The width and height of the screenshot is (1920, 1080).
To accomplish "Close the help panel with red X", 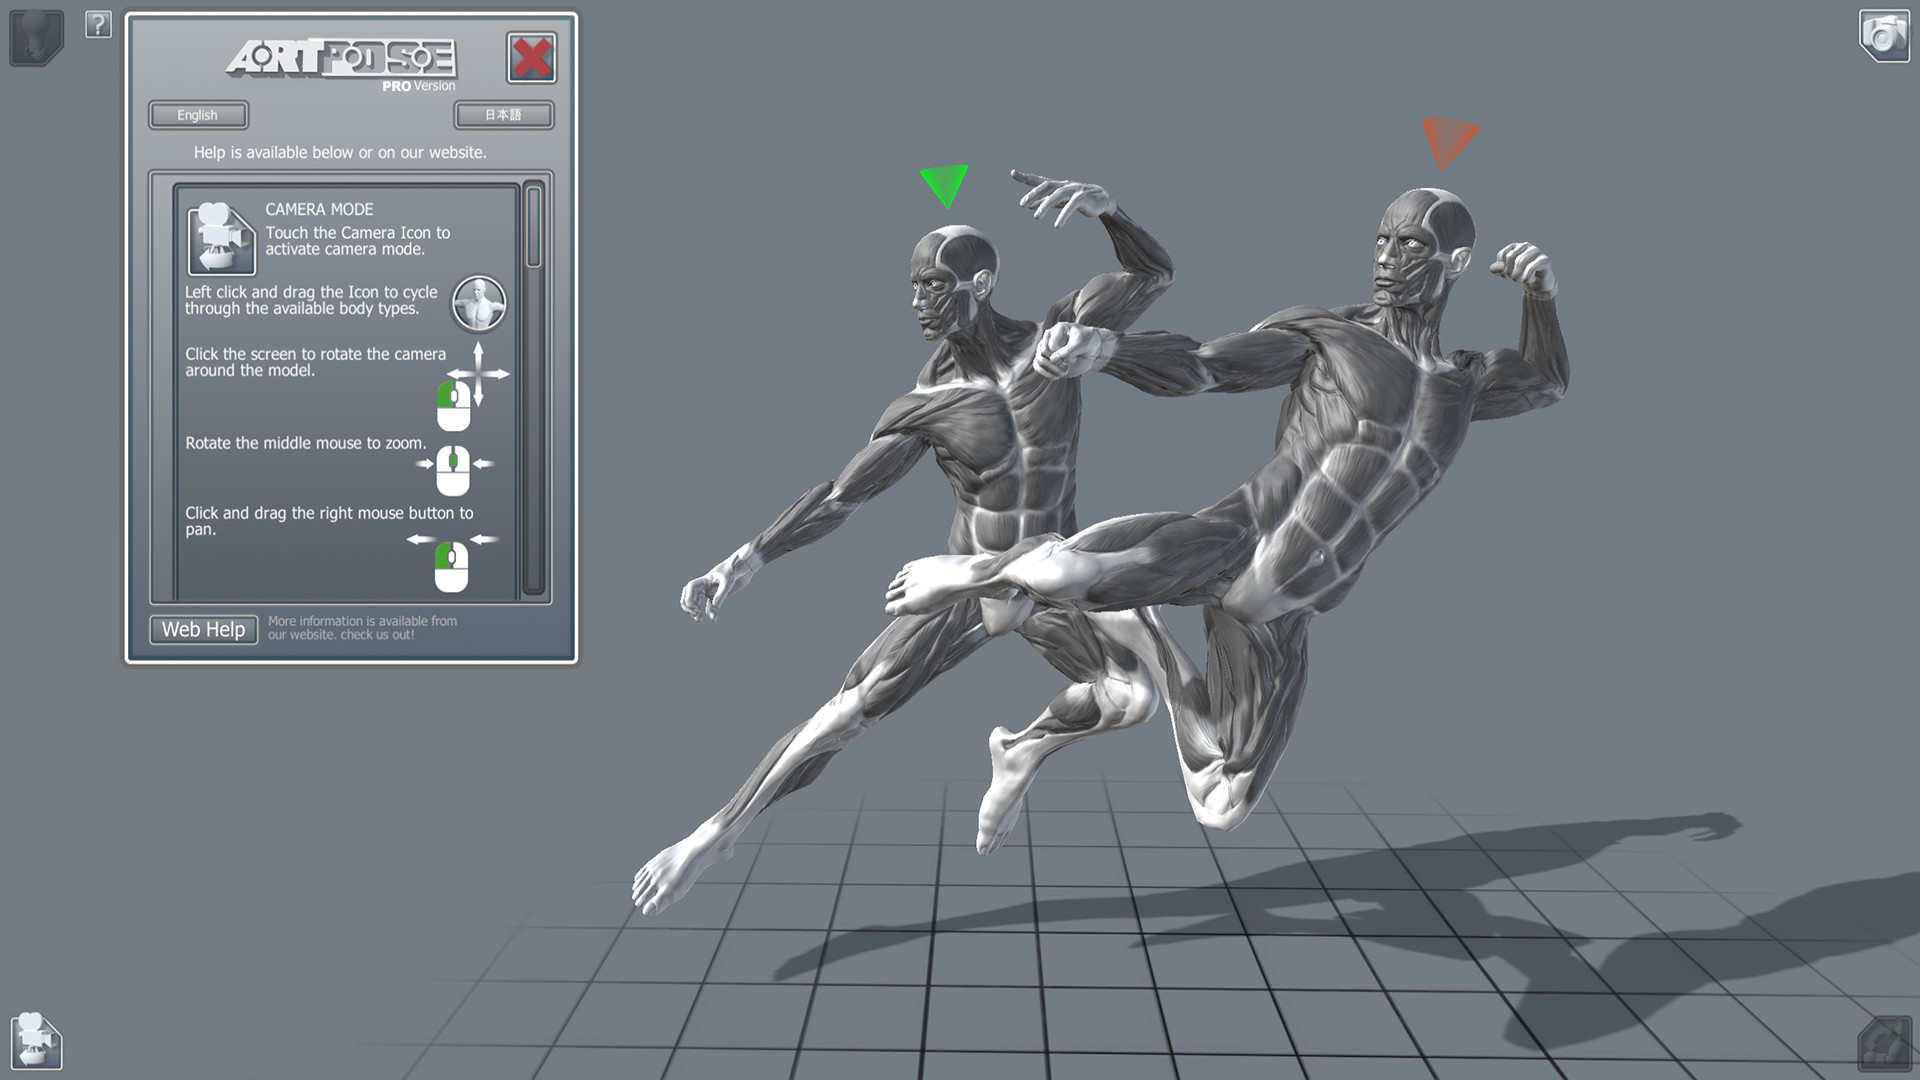I will [532, 58].
